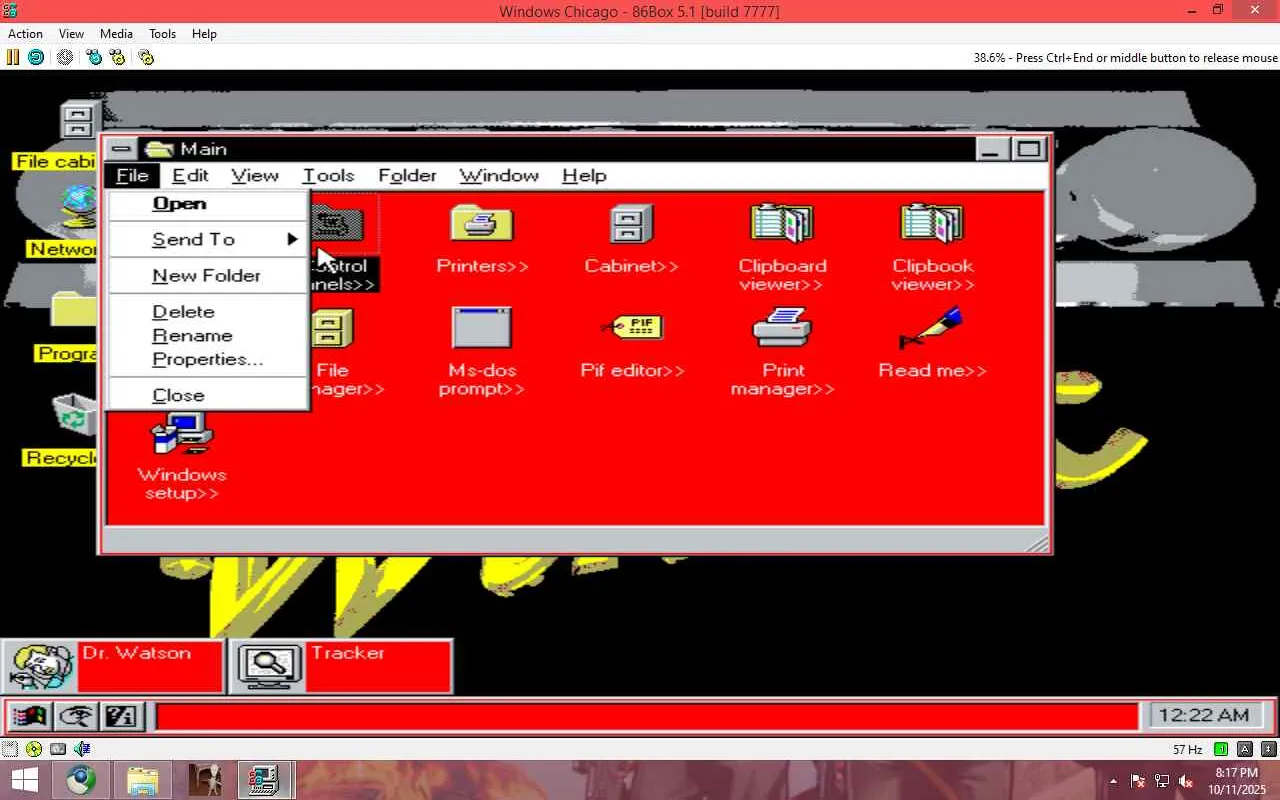
Task: Expand the Send To submenu
Action: coord(207,239)
